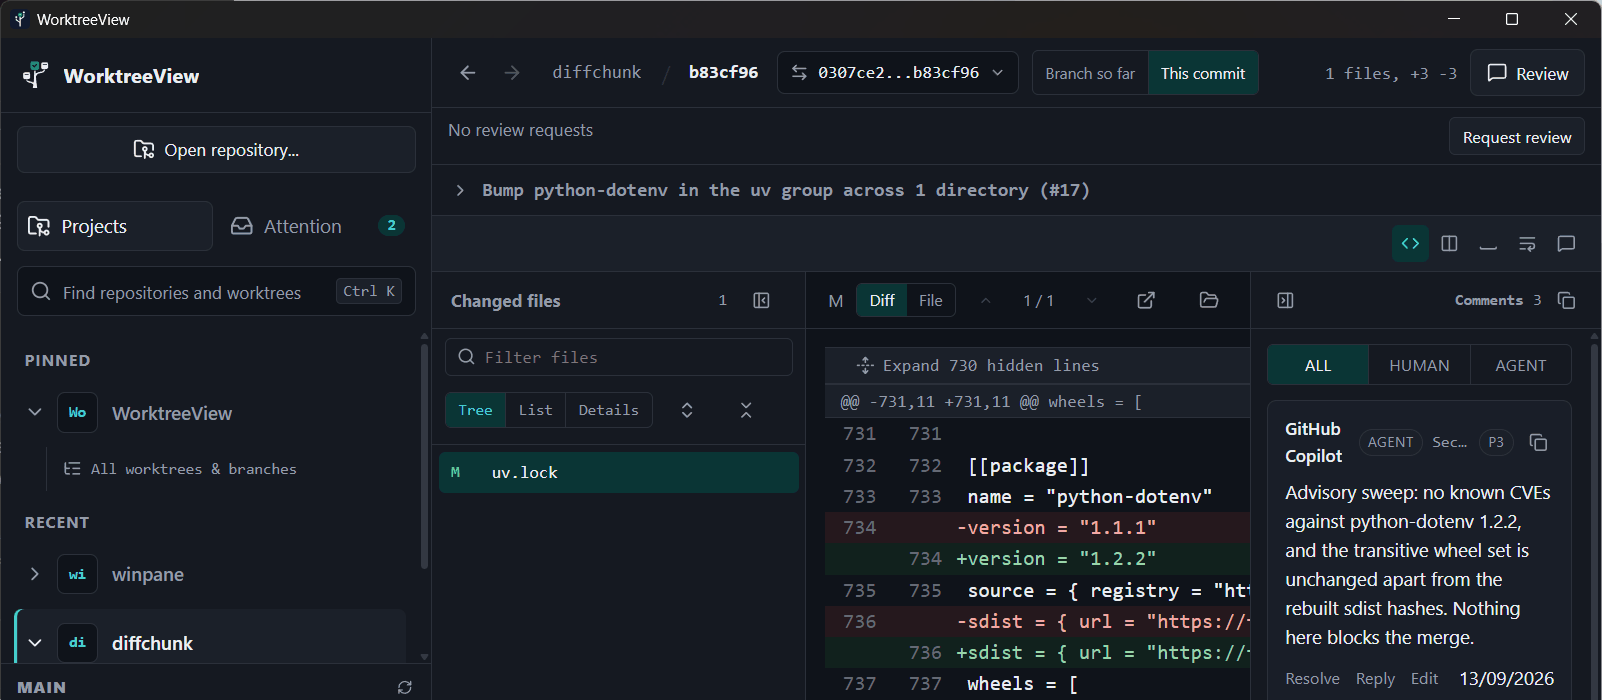Collapse the WorktreeView pinned project

point(35,412)
